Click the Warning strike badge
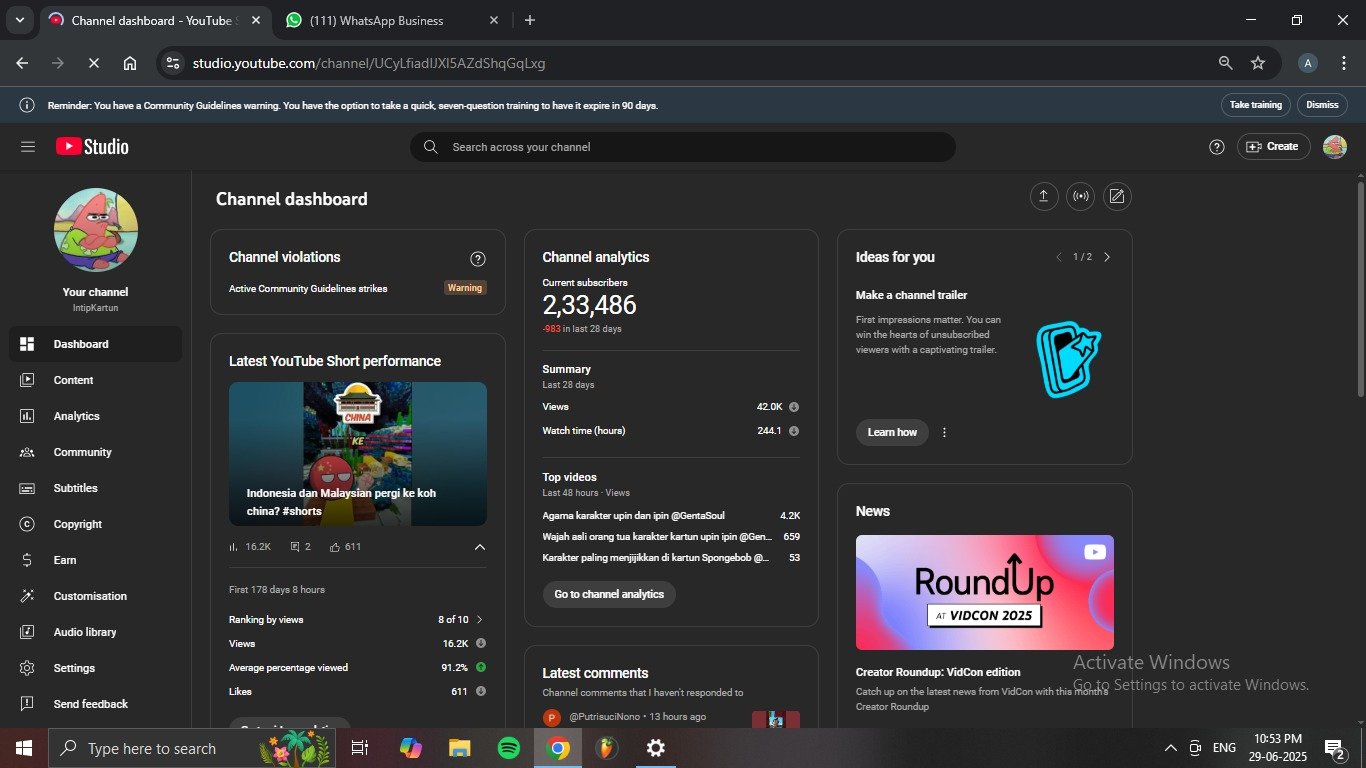Image resolution: width=1366 pixels, height=768 pixels. (465, 288)
